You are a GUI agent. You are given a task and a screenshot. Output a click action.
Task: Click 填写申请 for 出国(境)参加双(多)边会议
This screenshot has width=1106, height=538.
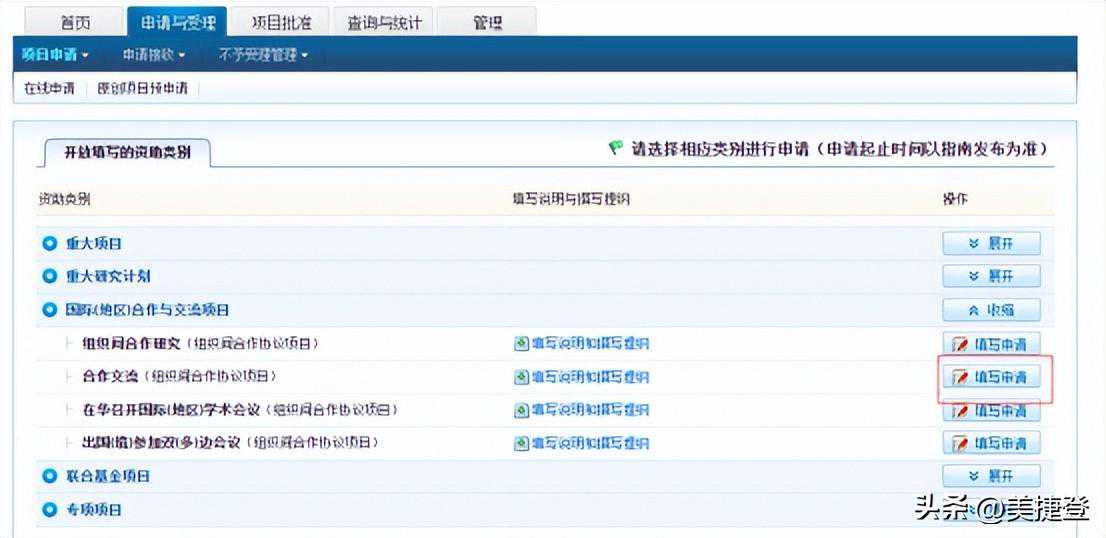tap(992, 444)
